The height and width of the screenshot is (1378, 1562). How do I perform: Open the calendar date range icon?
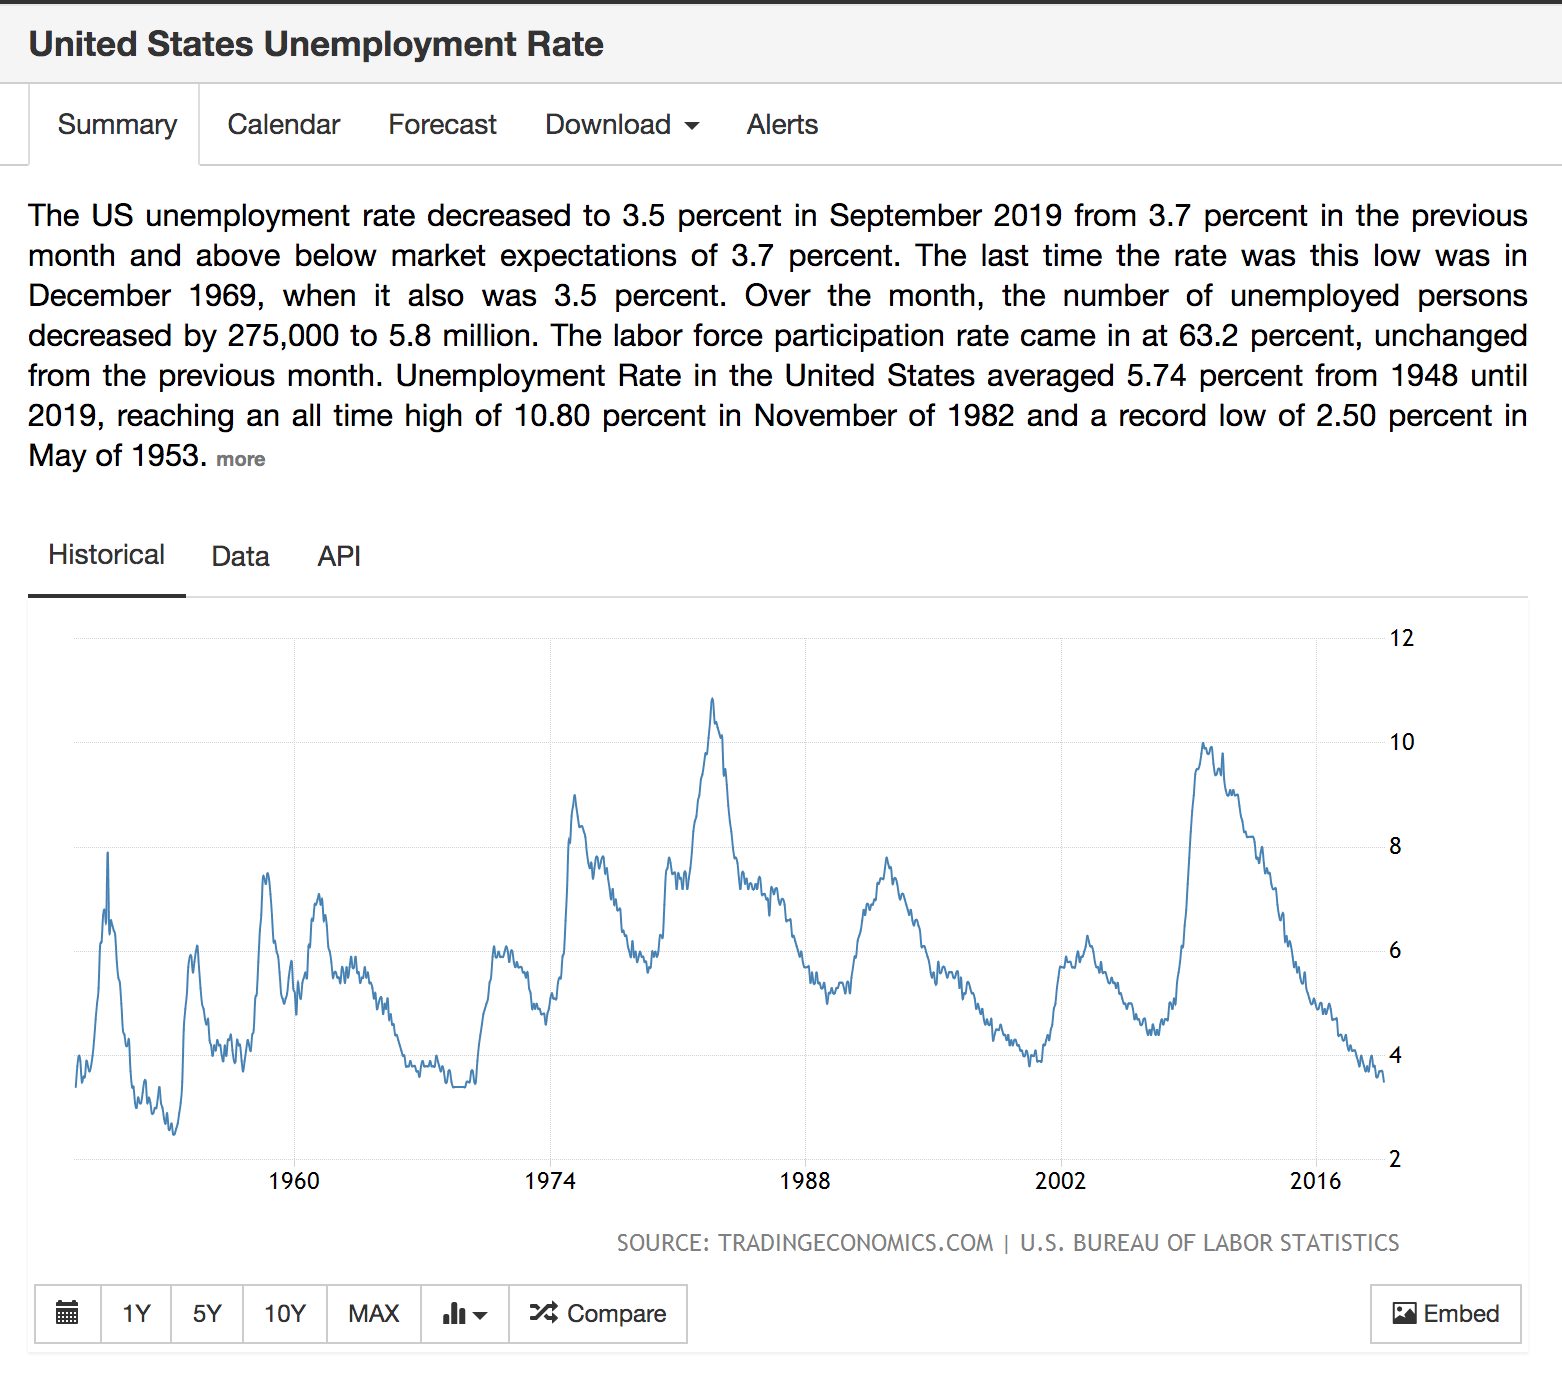pyautogui.click(x=67, y=1313)
